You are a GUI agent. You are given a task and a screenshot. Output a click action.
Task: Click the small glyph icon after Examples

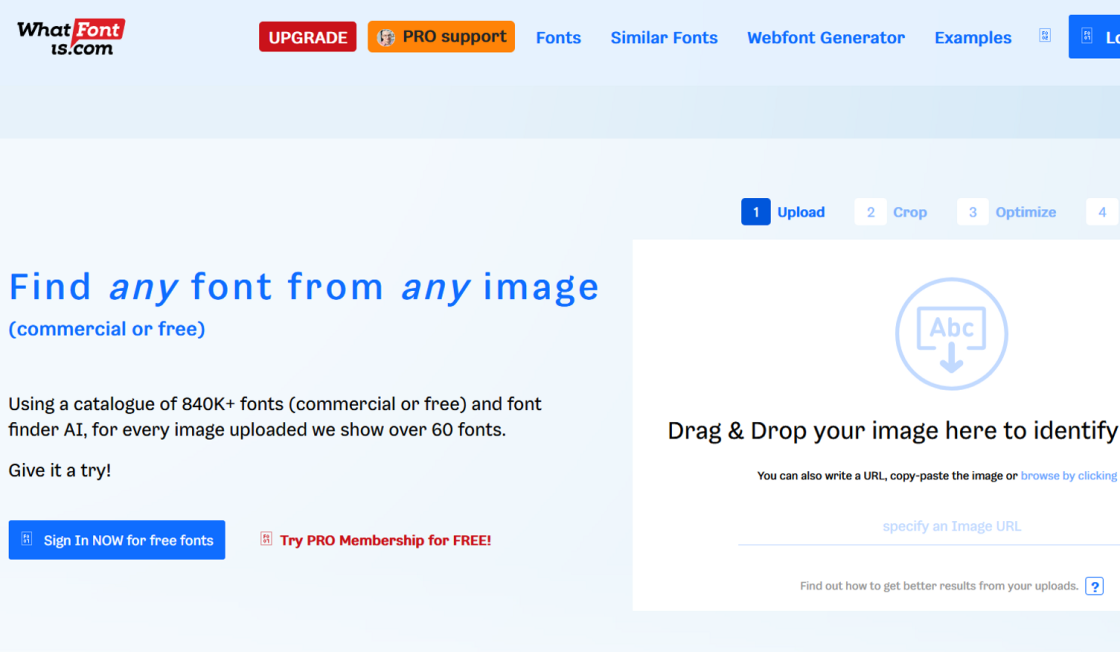point(1045,35)
